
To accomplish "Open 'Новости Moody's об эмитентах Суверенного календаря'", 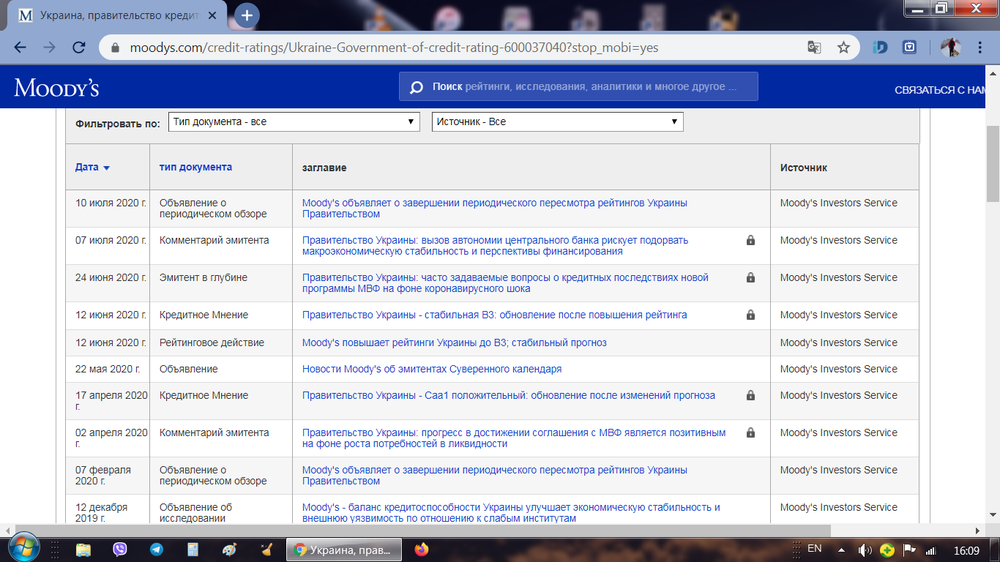I will pyautogui.click(x=431, y=369).
